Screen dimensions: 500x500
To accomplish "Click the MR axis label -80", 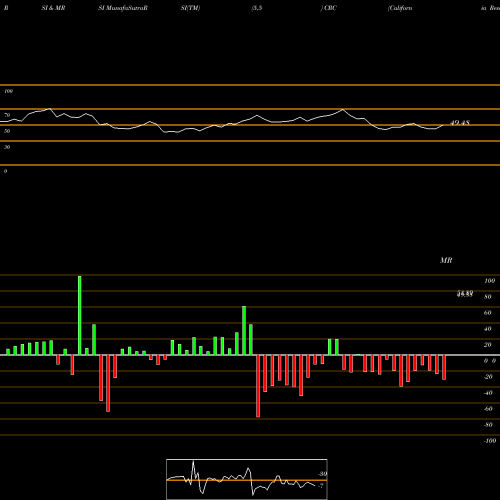I will pyautogui.click(x=488, y=425).
